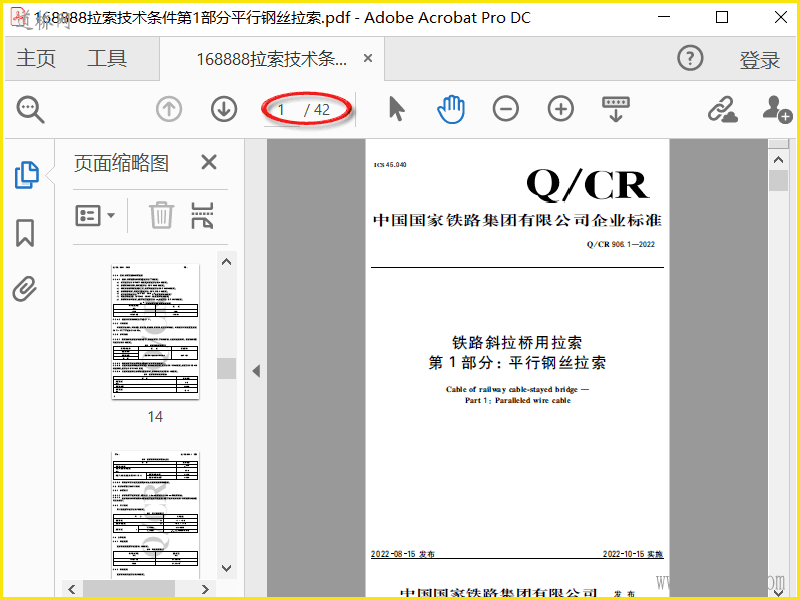Click the English title Cable of railway cable-stayed bridge

[517, 389]
